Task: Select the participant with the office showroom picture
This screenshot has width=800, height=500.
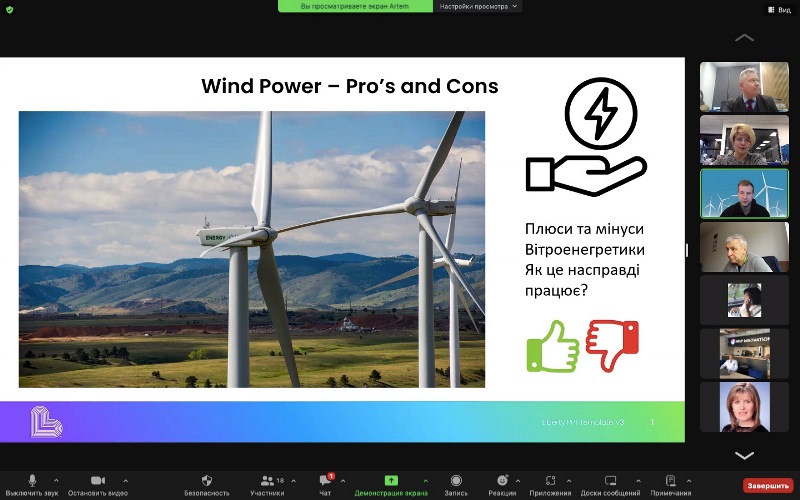Action: point(744,354)
